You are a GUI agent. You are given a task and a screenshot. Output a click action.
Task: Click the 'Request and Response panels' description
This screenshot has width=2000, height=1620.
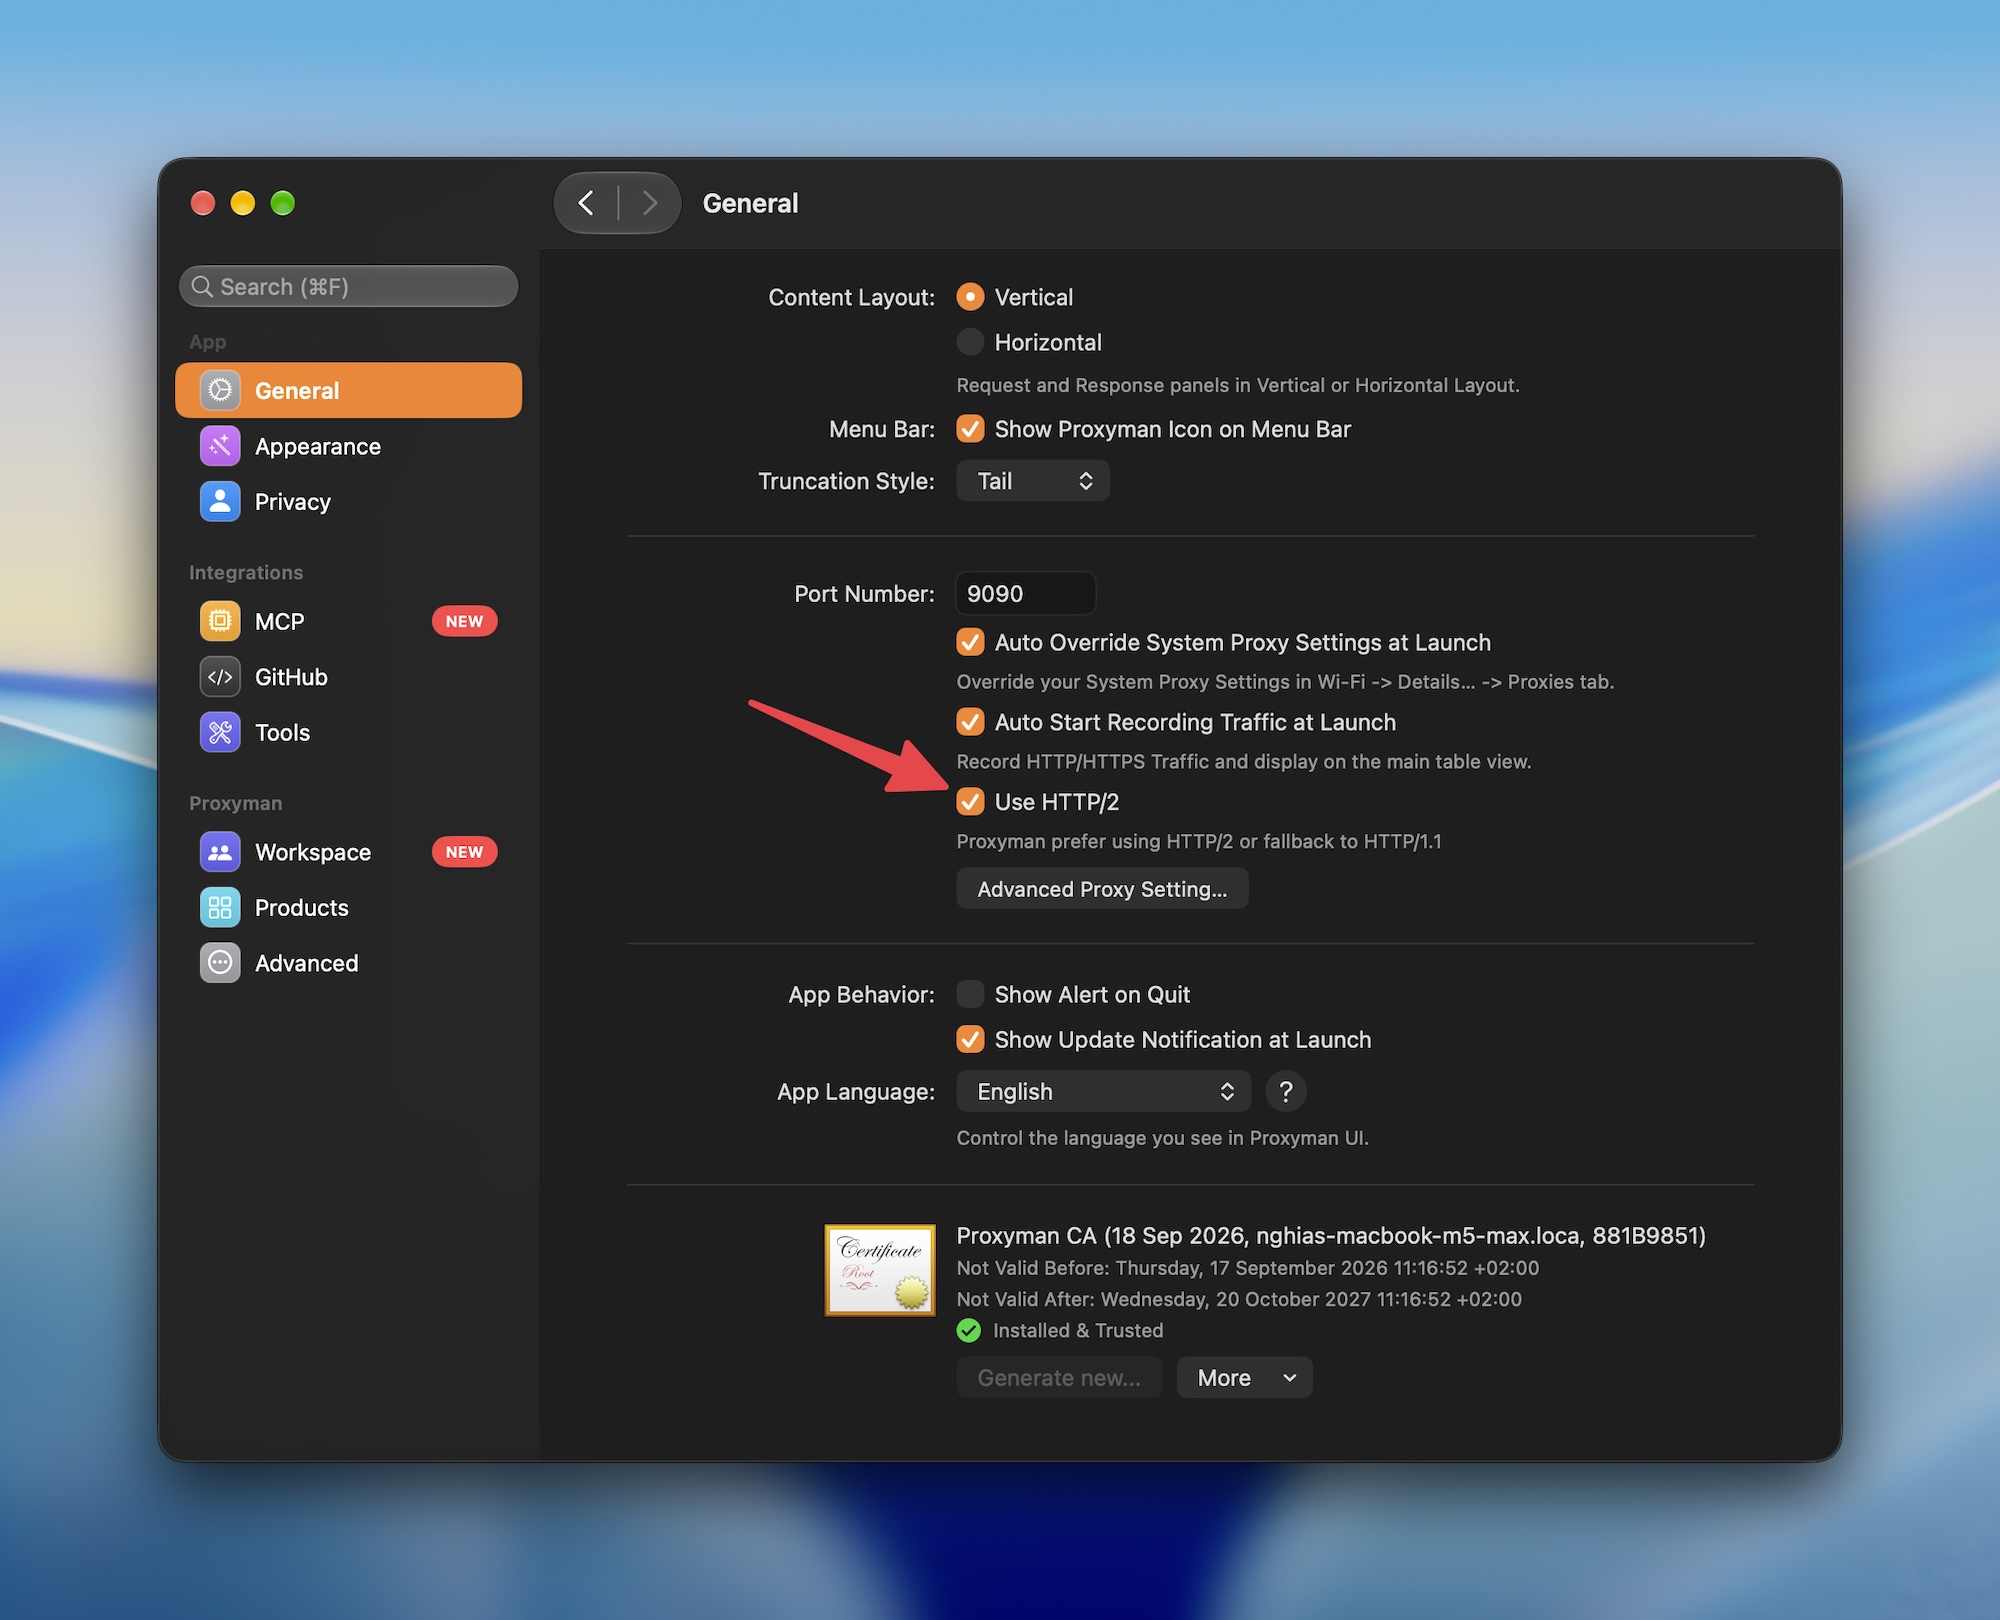click(1238, 385)
